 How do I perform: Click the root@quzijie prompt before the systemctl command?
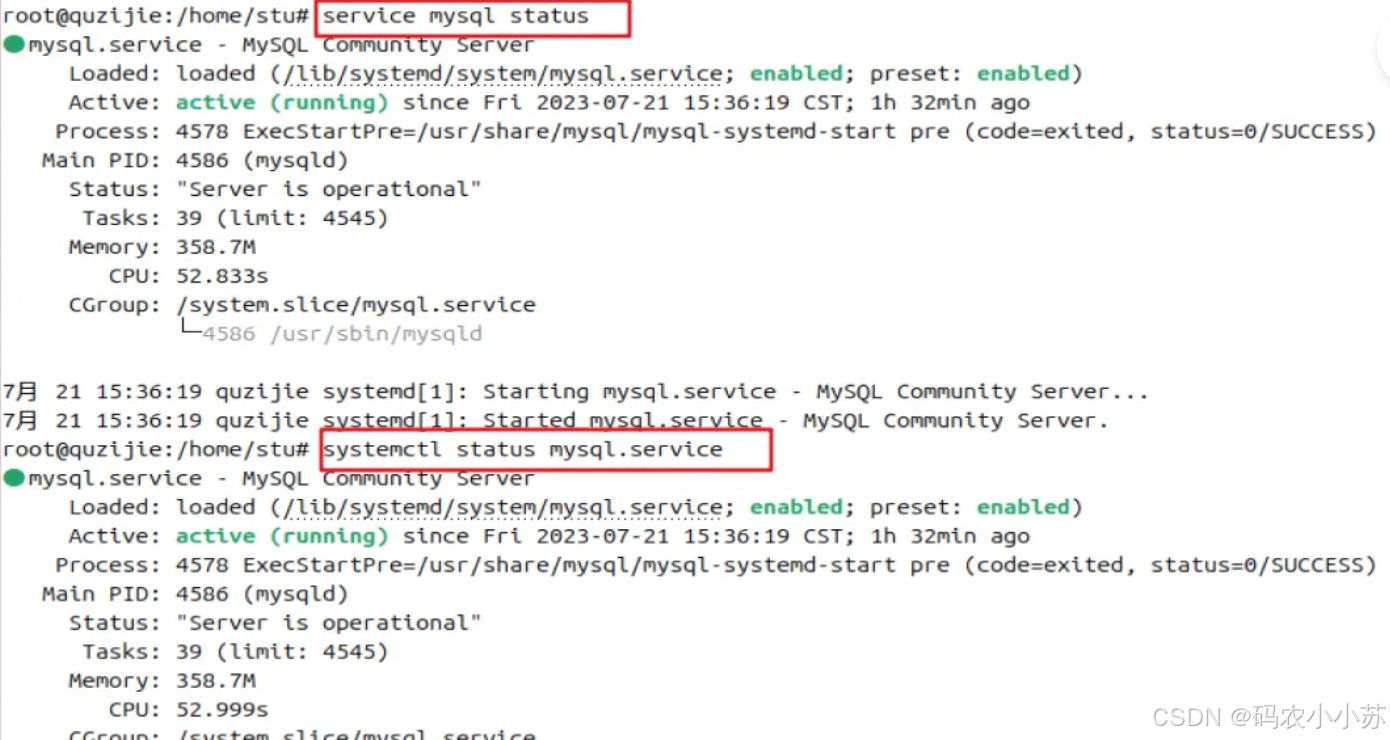click(157, 450)
